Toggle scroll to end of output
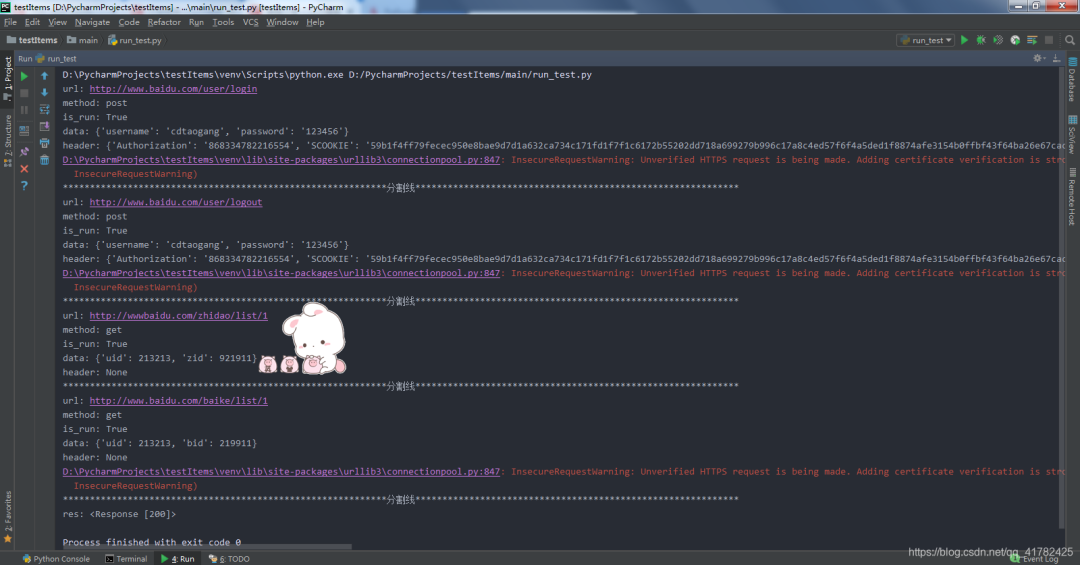1080x565 pixels. tap(45, 127)
